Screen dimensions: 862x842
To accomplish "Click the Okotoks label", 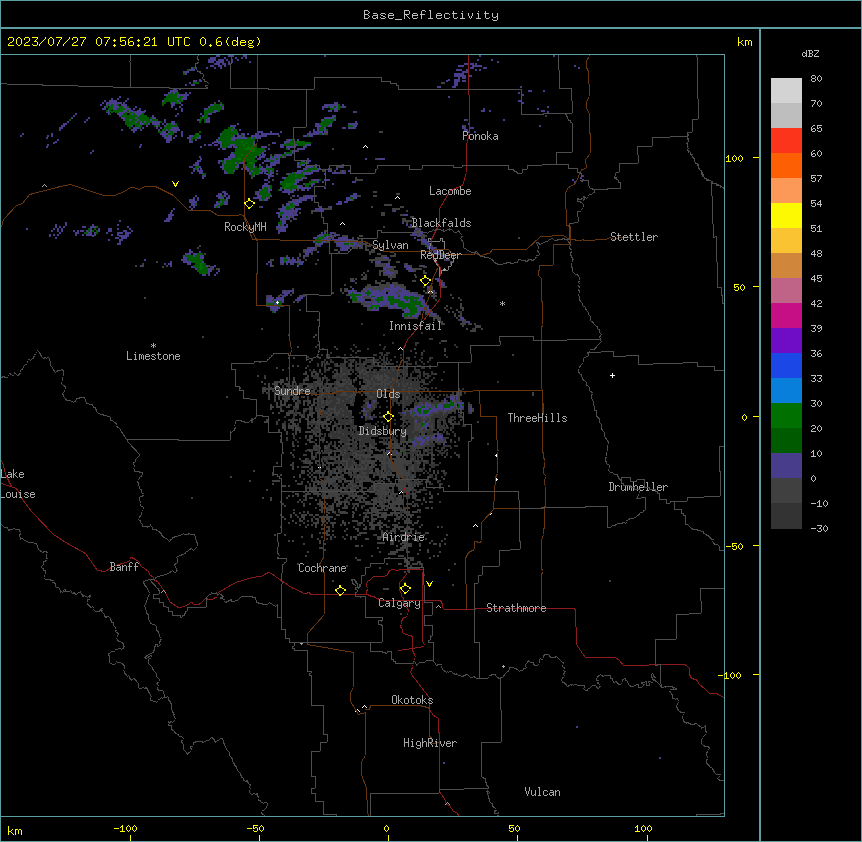I will (x=412, y=700).
